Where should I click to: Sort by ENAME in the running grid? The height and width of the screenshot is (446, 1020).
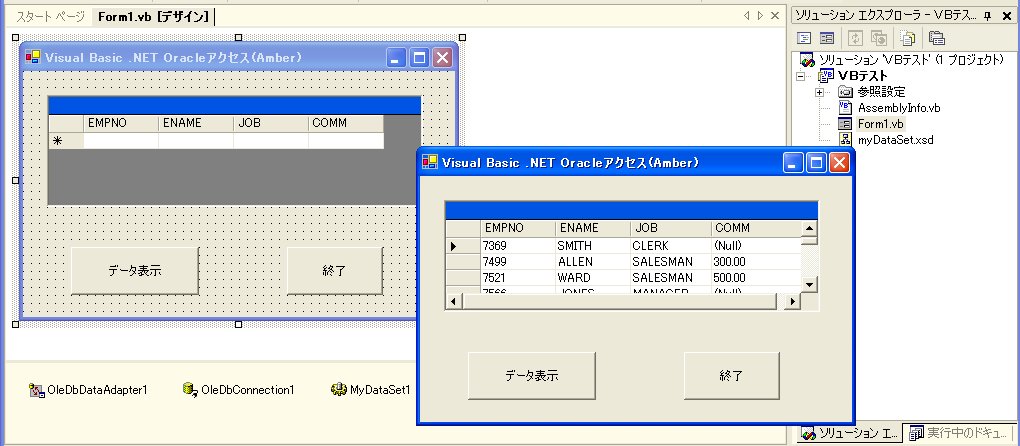point(593,228)
